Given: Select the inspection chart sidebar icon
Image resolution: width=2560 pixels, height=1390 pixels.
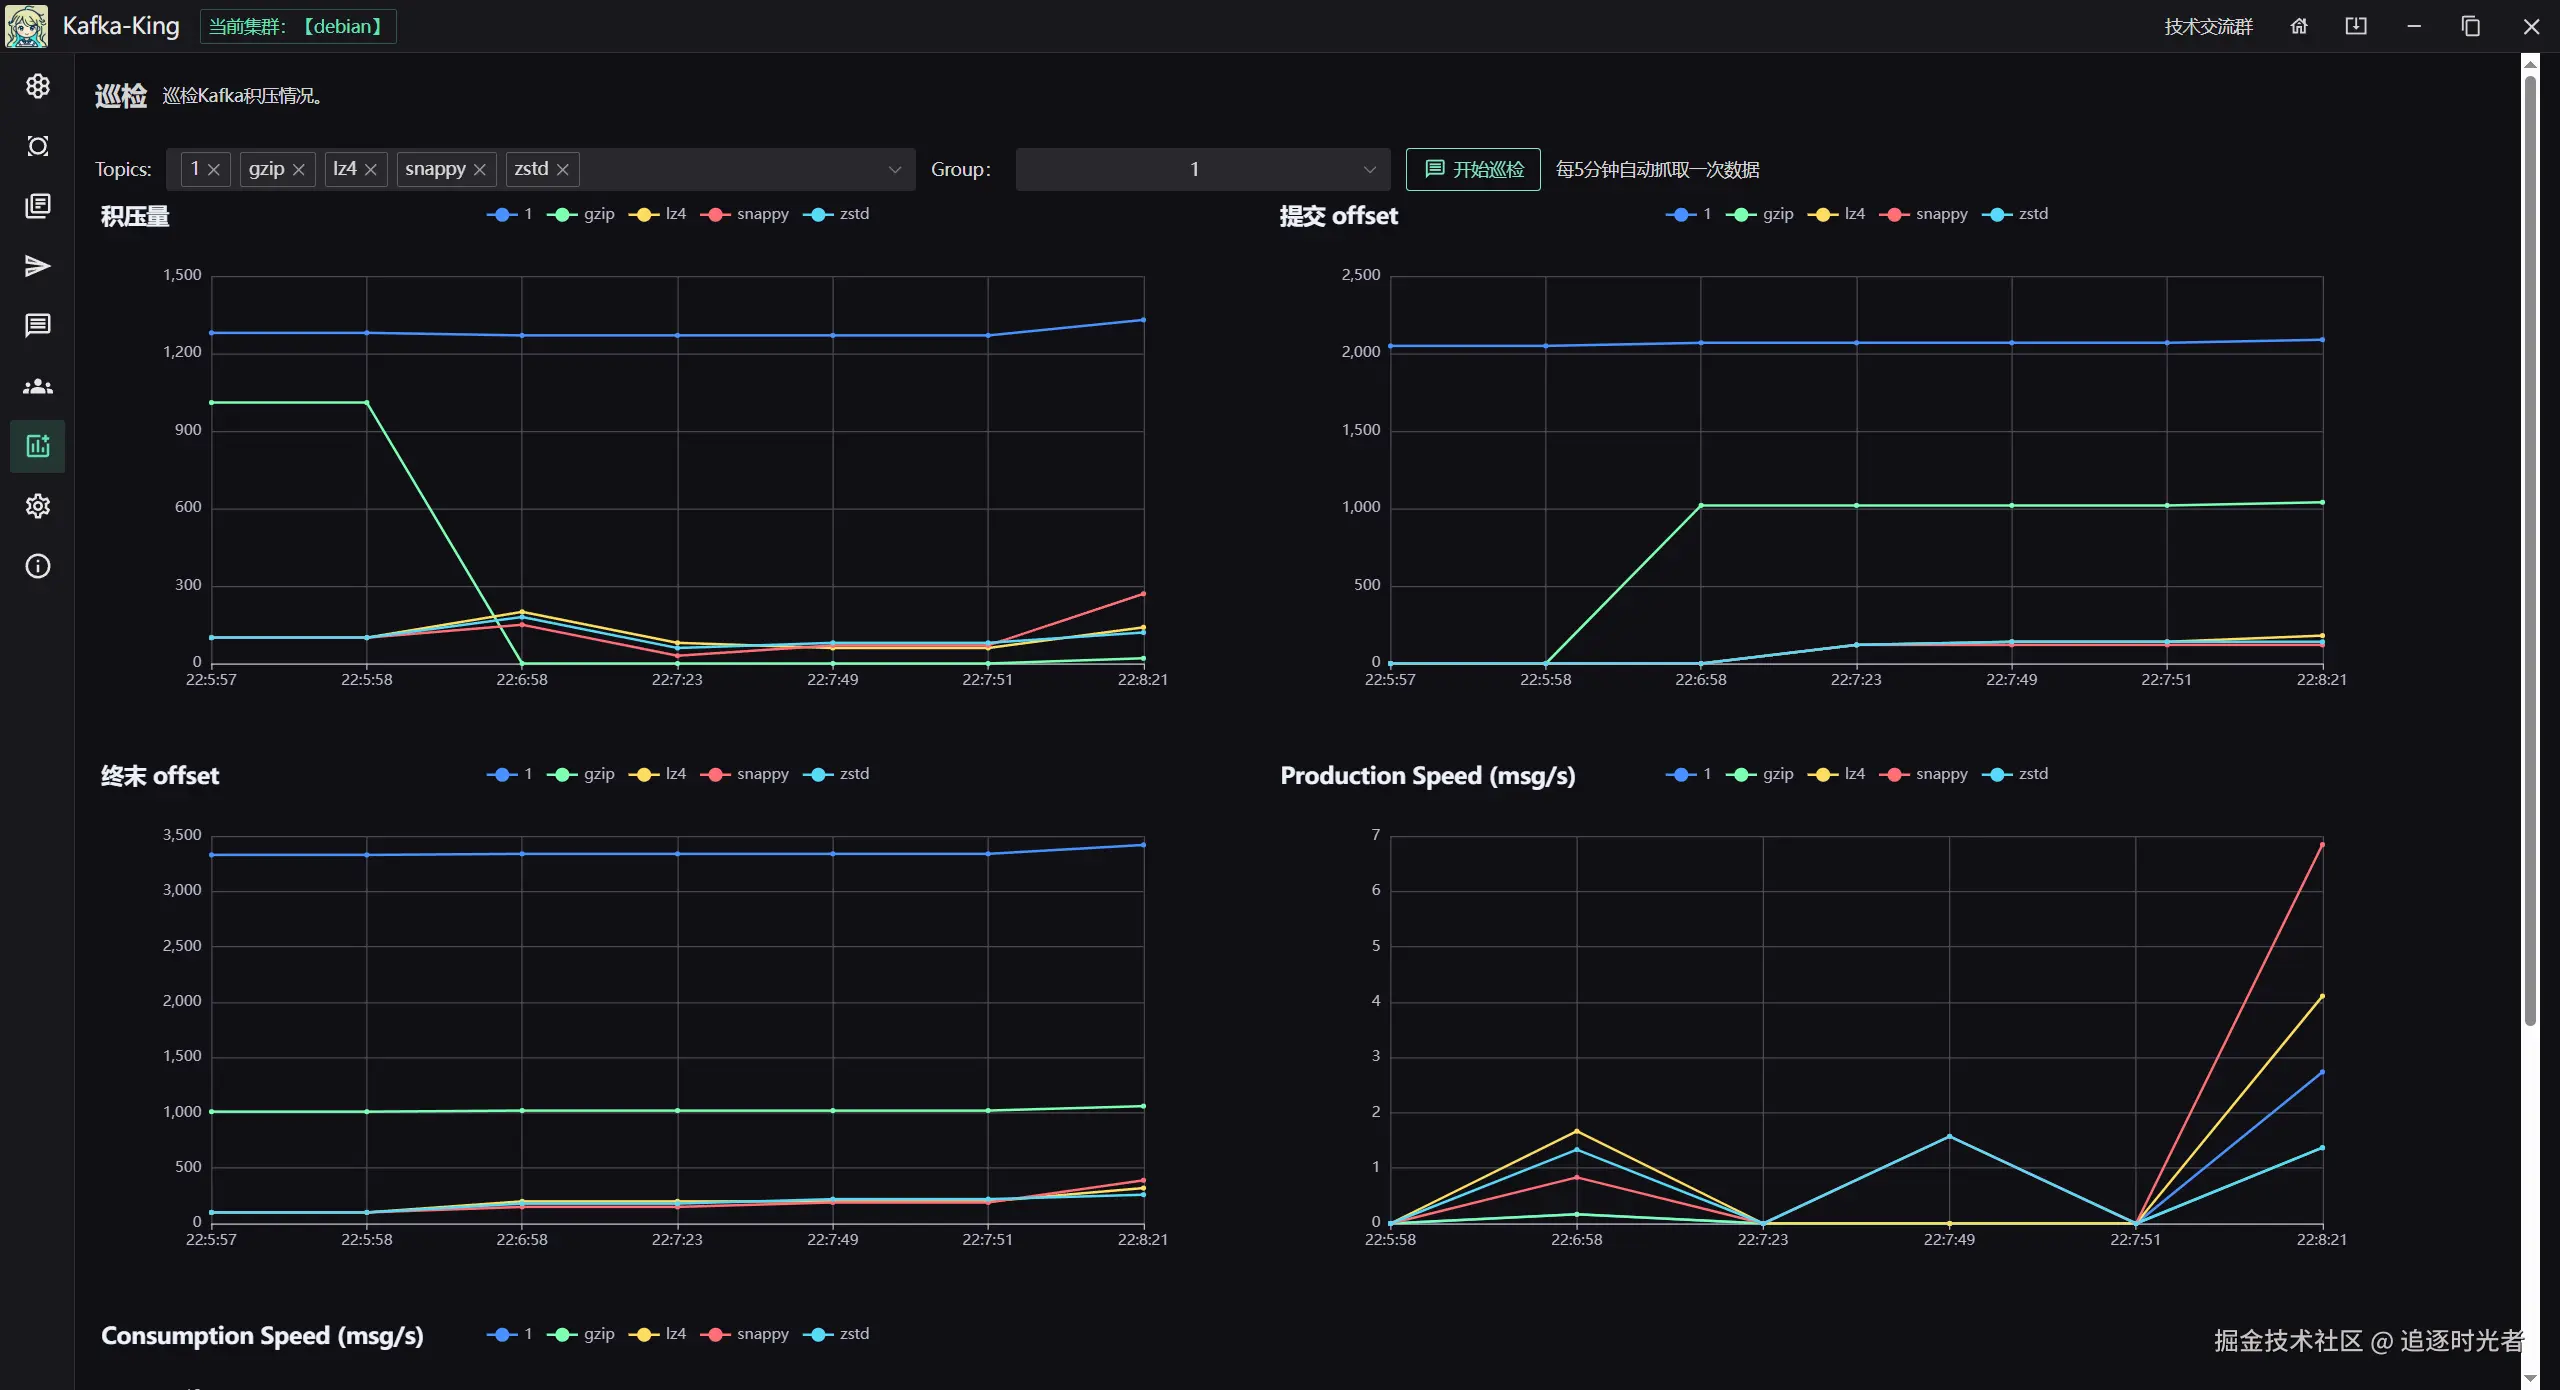Looking at the screenshot, I should coord(37,446).
